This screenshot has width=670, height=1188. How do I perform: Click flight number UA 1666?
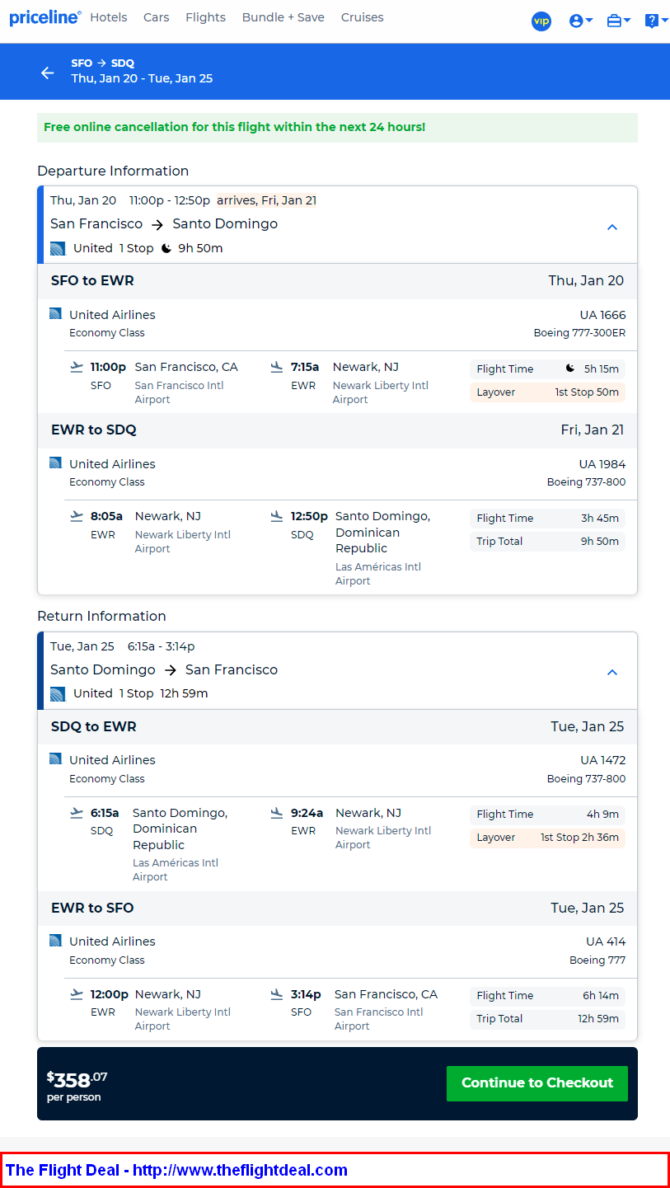(x=603, y=314)
